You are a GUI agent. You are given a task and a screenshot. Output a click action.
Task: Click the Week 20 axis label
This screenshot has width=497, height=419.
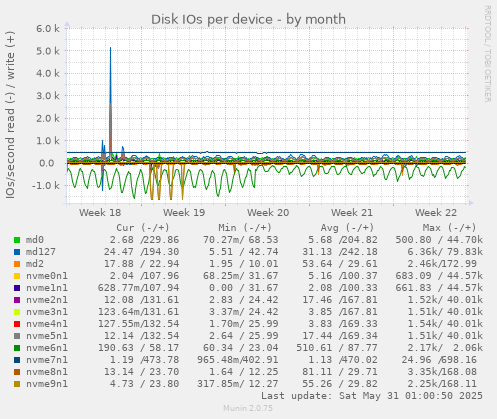point(268,213)
